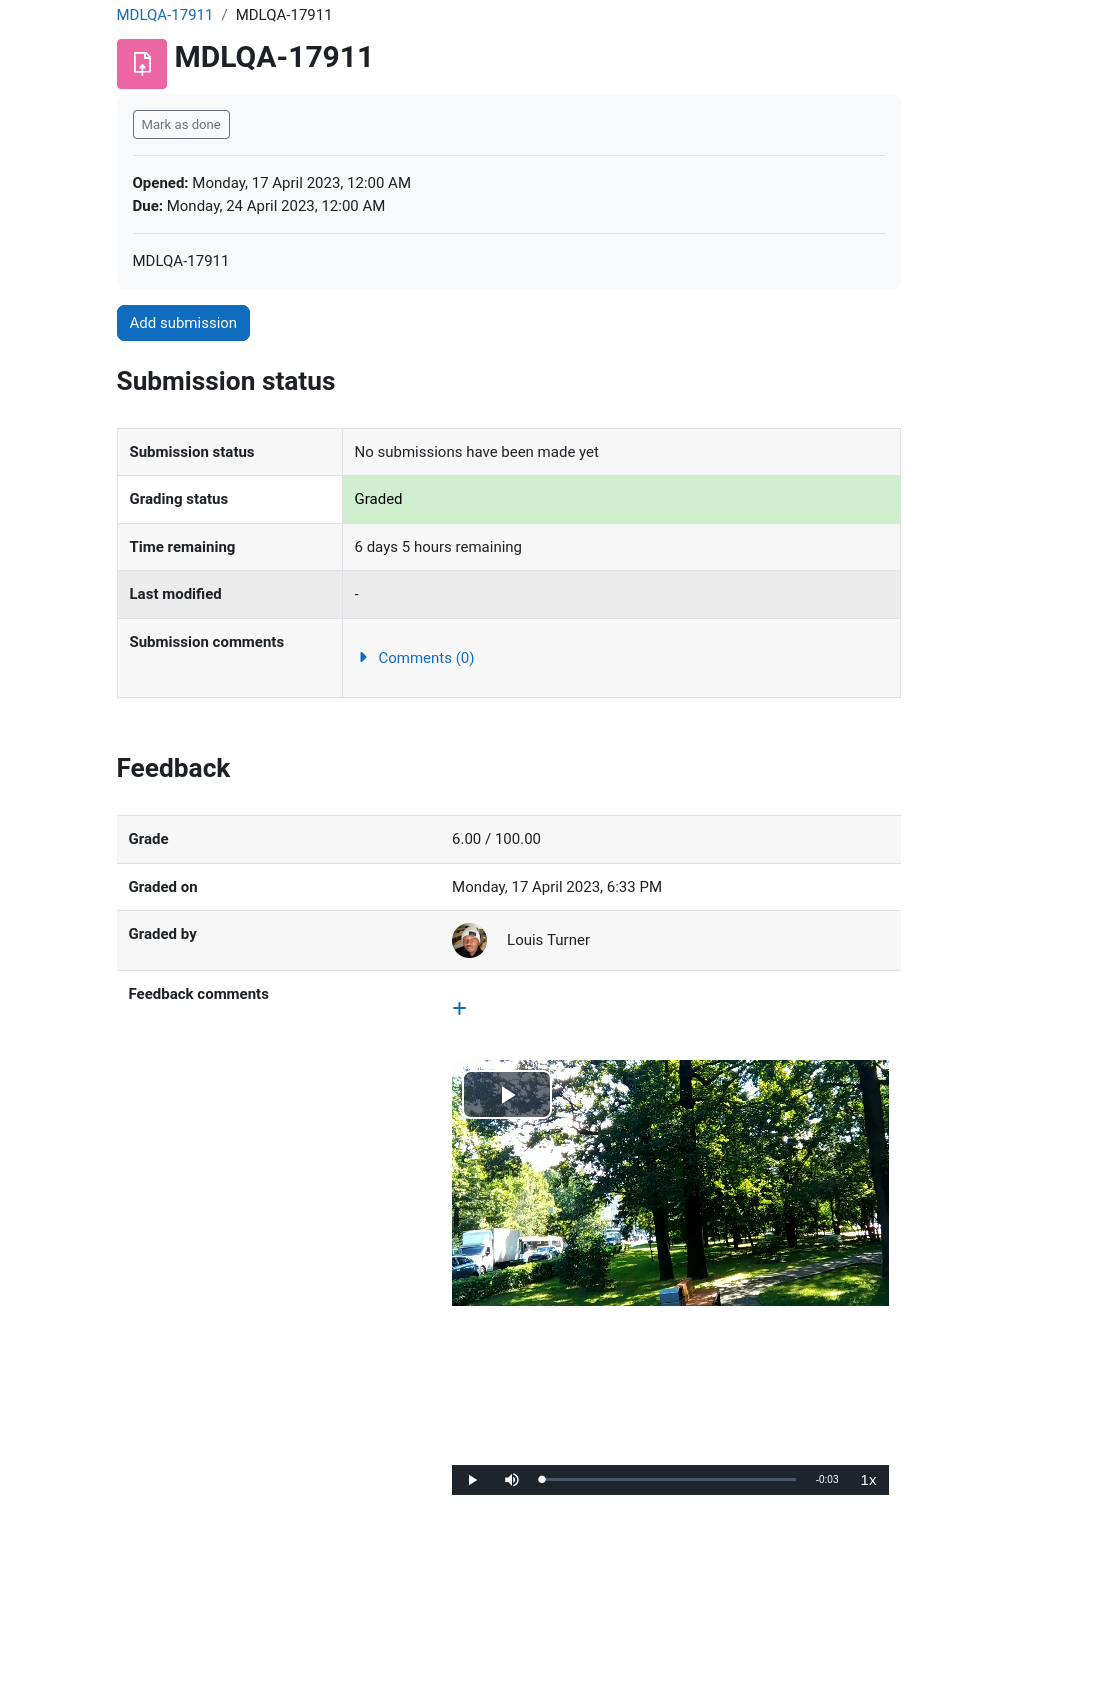1119x1685 pixels.
Task: Open the MDLQA-17911 breadcrumb link
Action: click(165, 15)
